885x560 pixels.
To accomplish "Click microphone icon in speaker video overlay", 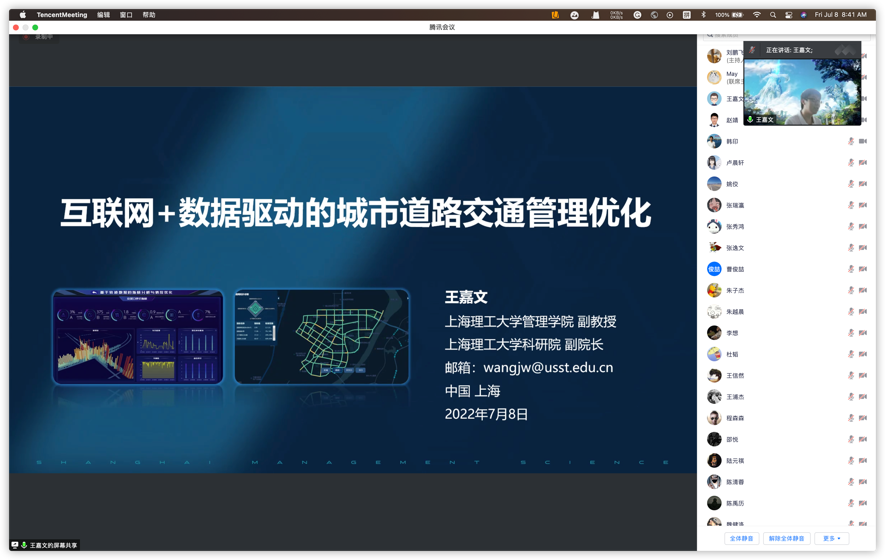I will pyautogui.click(x=750, y=120).
